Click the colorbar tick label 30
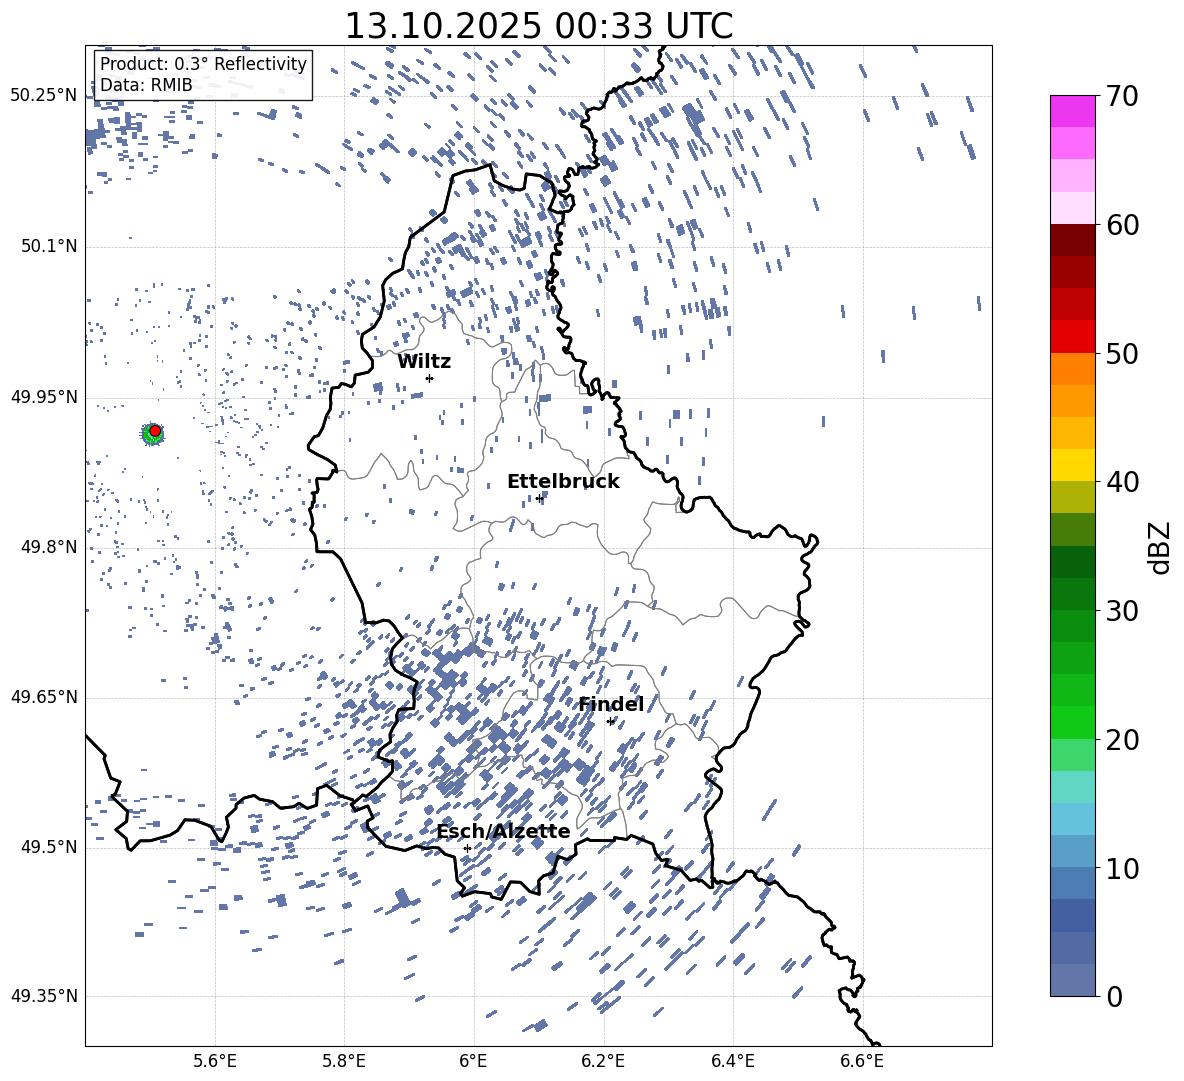This screenshot has width=1184, height=1081. pyautogui.click(x=1121, y=610)
